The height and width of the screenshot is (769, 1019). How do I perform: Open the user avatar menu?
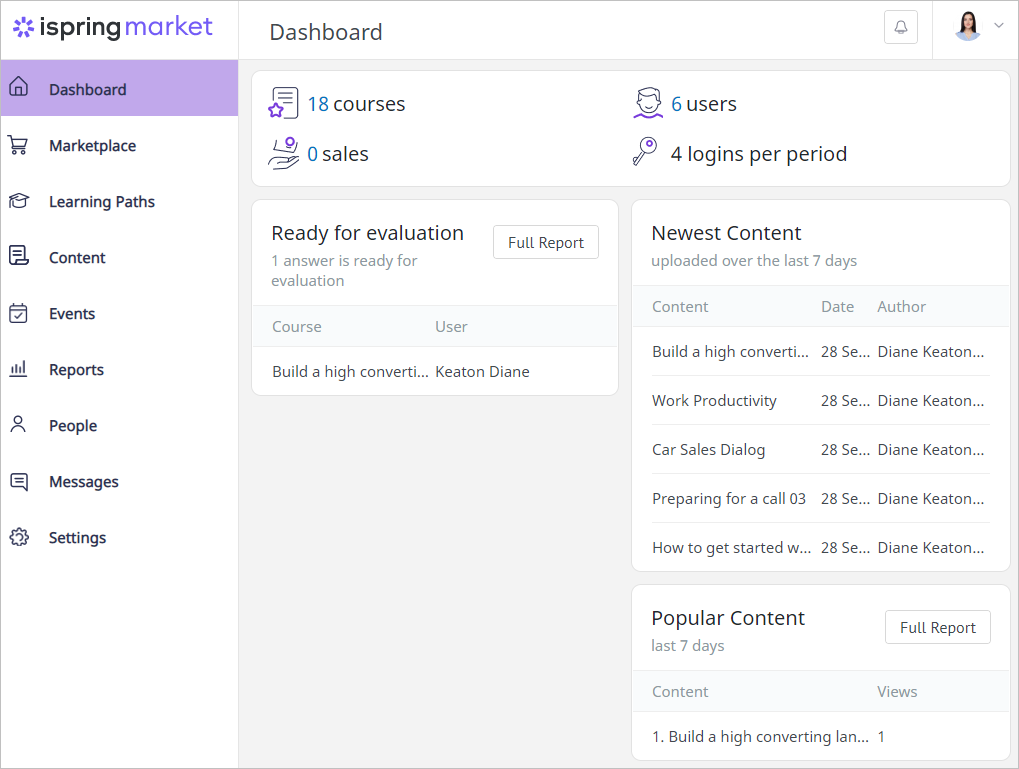pos(968,26)
